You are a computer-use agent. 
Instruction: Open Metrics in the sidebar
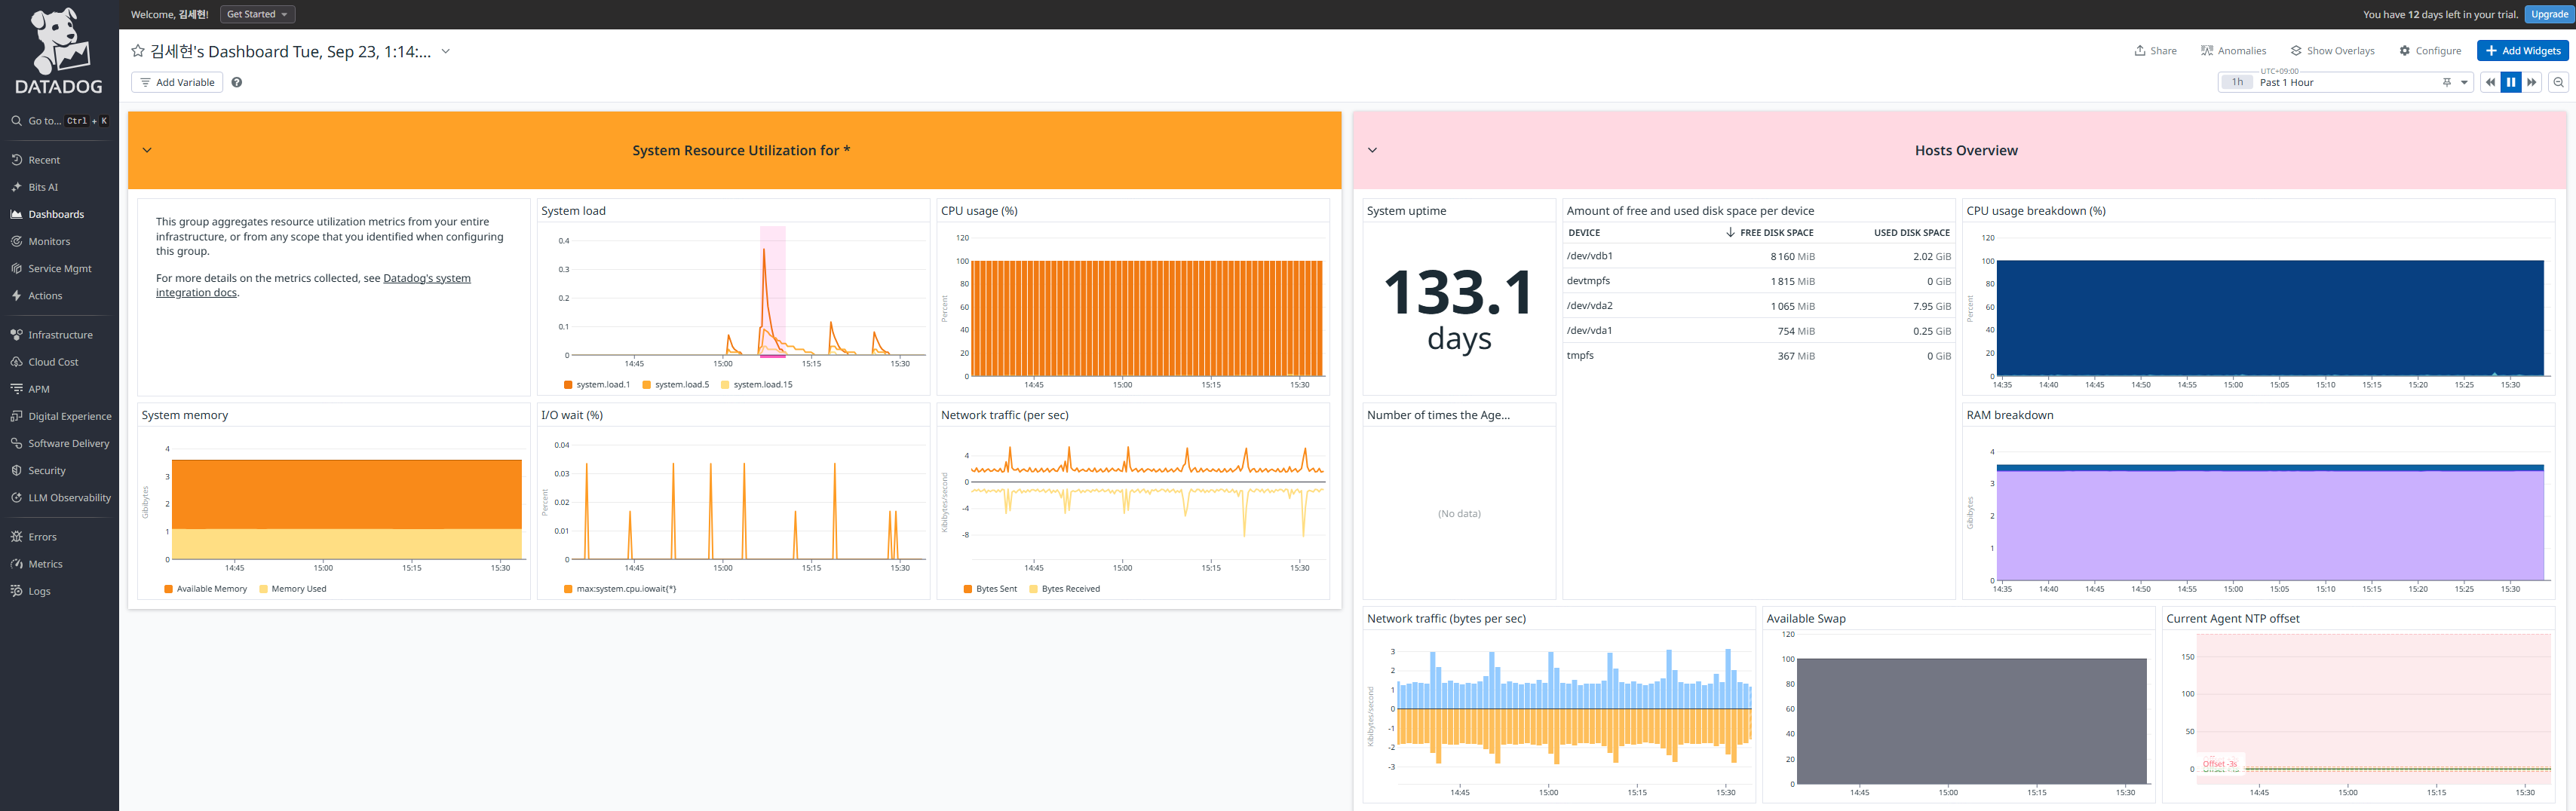pos(45,564)
